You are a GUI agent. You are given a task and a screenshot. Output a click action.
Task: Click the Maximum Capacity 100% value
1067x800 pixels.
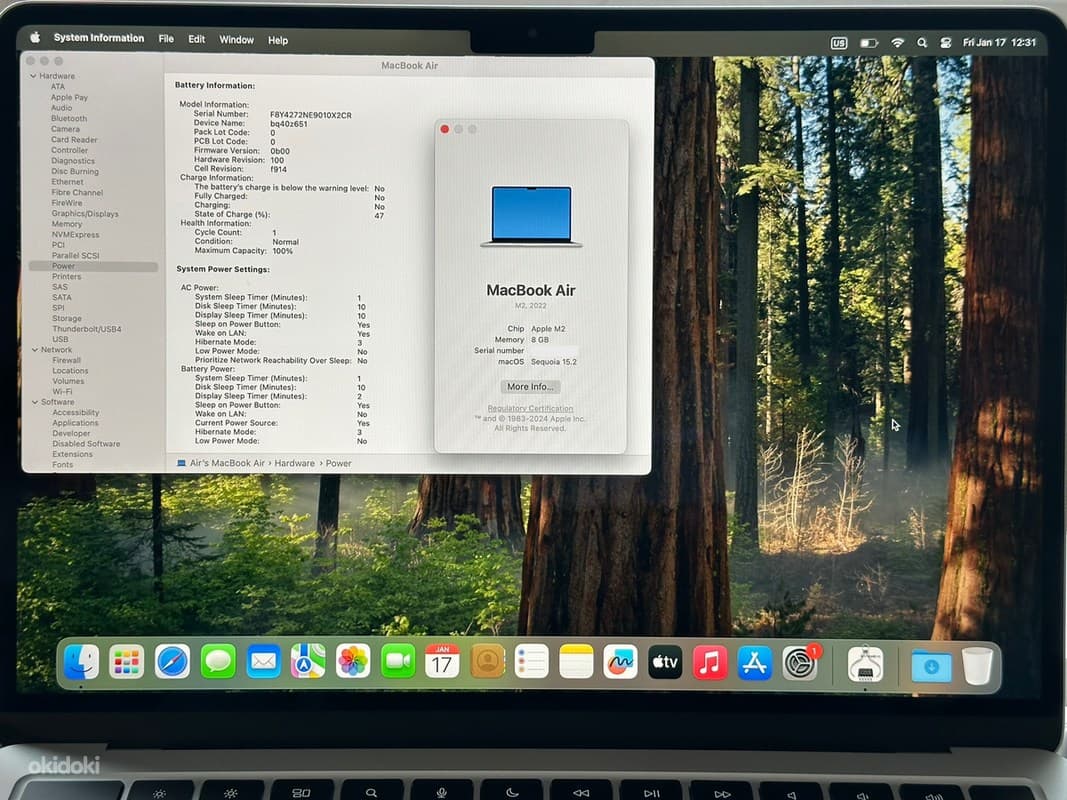[282, 251]
